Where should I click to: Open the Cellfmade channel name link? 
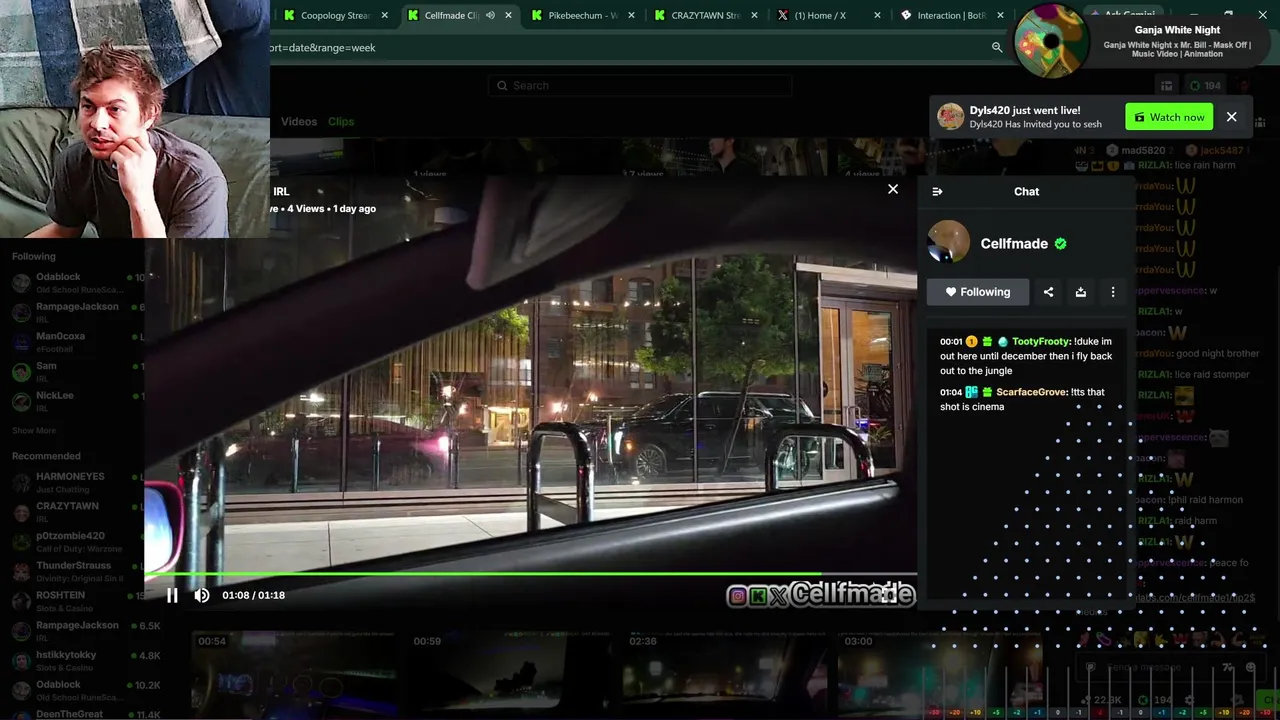(x=1014, y=244)
